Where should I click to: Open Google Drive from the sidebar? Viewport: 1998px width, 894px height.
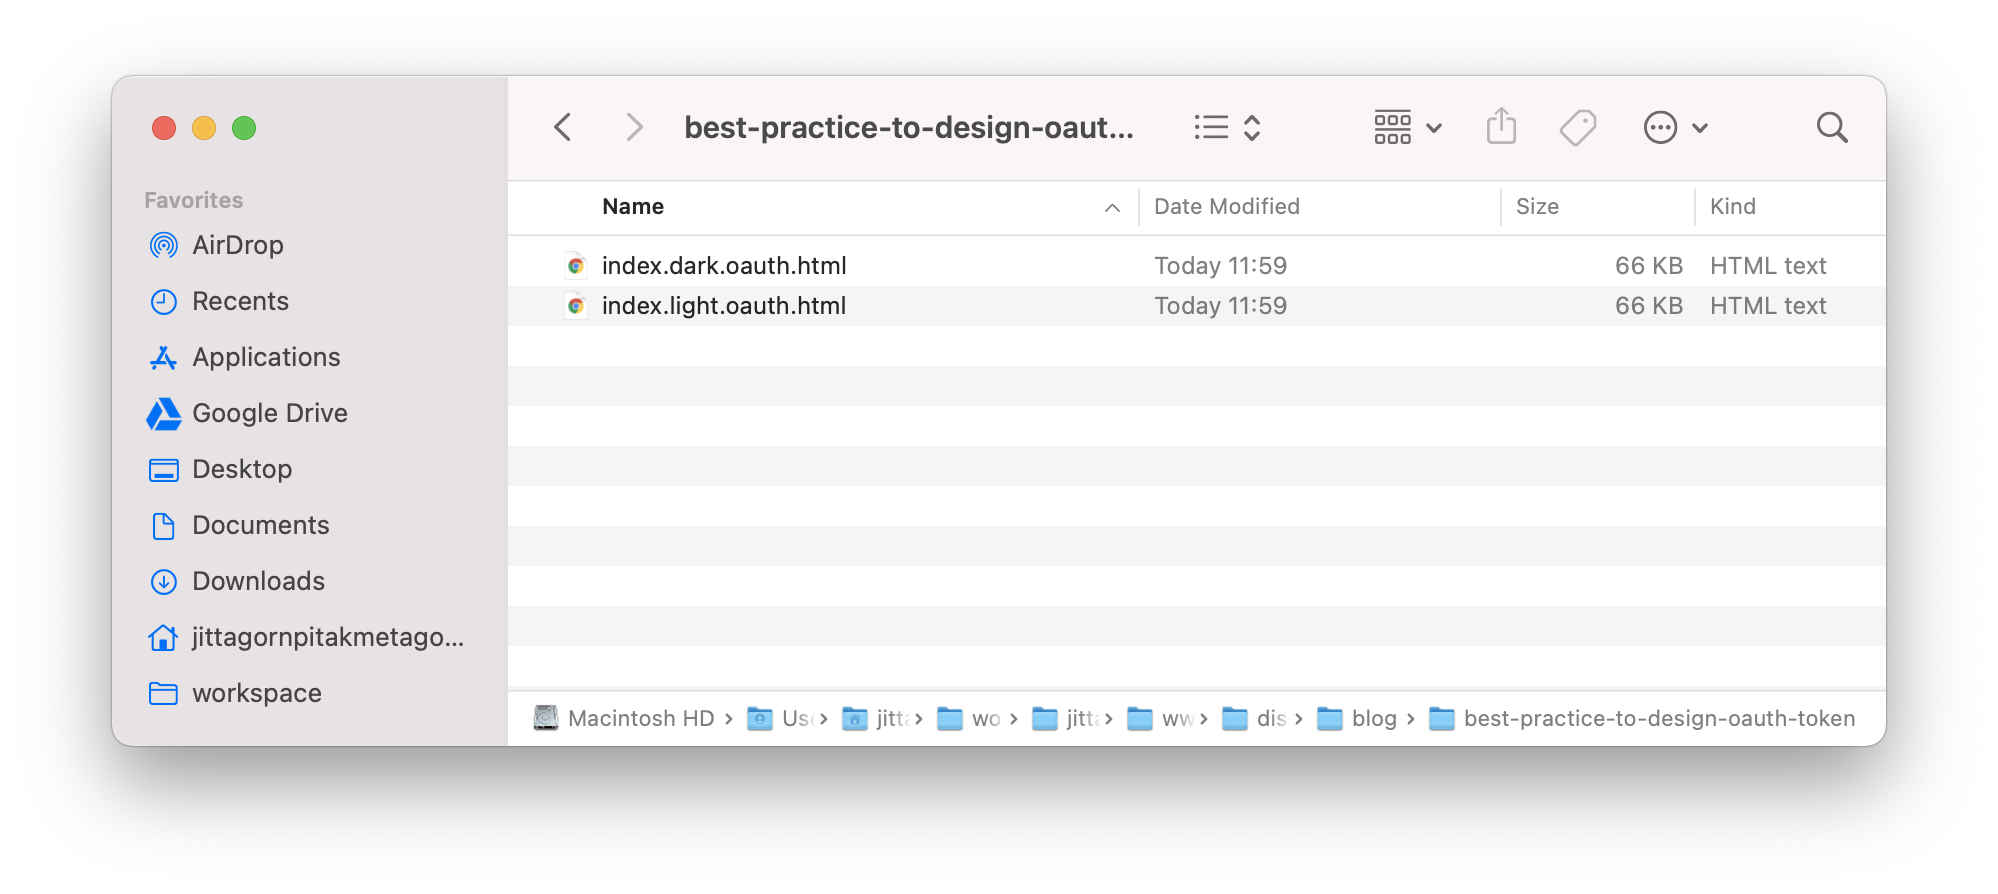tap(269, 413)
